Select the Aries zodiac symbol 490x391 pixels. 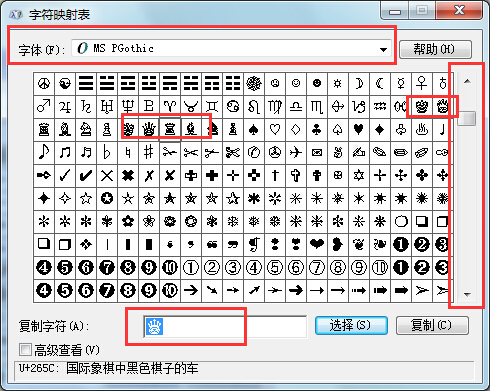point(170,107)
